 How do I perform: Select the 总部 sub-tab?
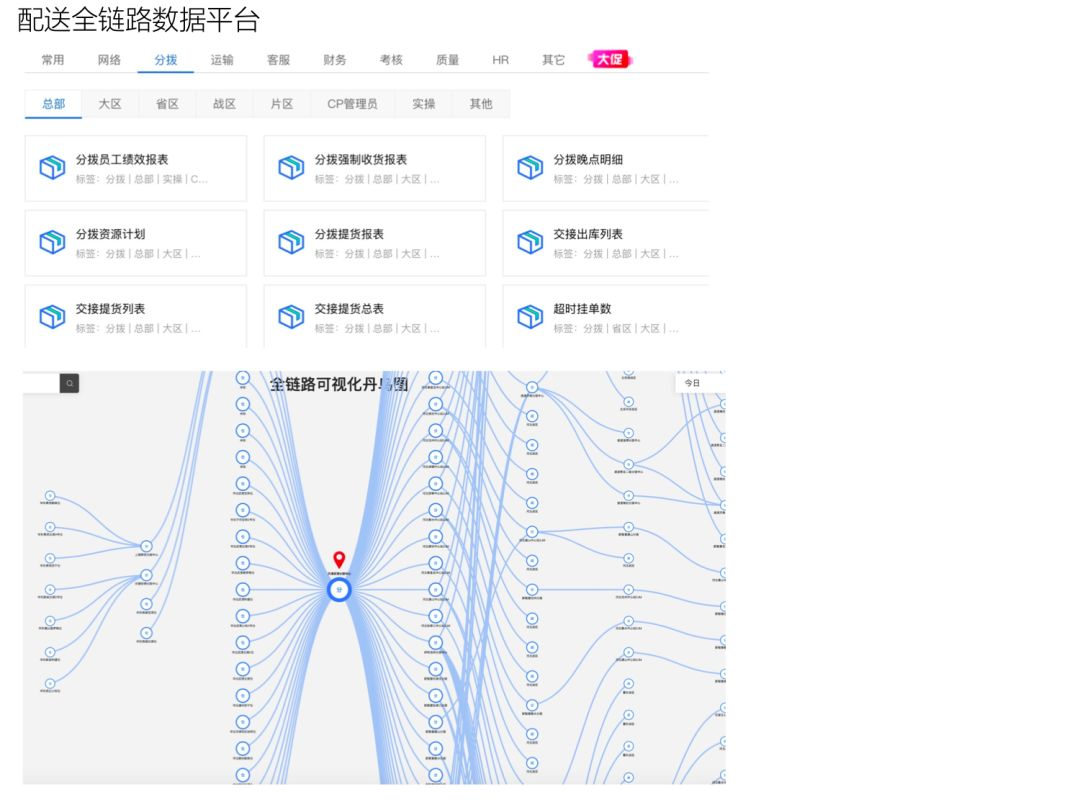54,104
